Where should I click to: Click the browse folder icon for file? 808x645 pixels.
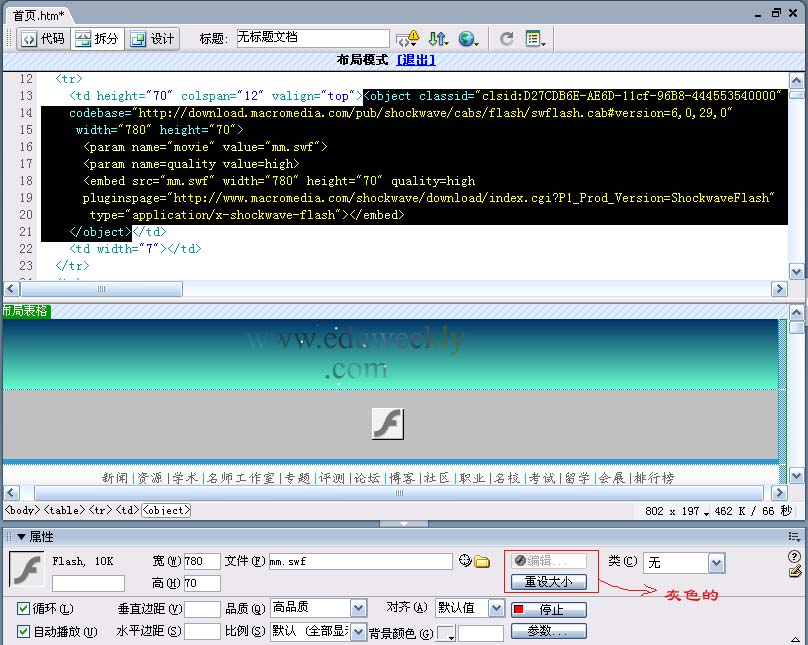(x=481, y=561)
